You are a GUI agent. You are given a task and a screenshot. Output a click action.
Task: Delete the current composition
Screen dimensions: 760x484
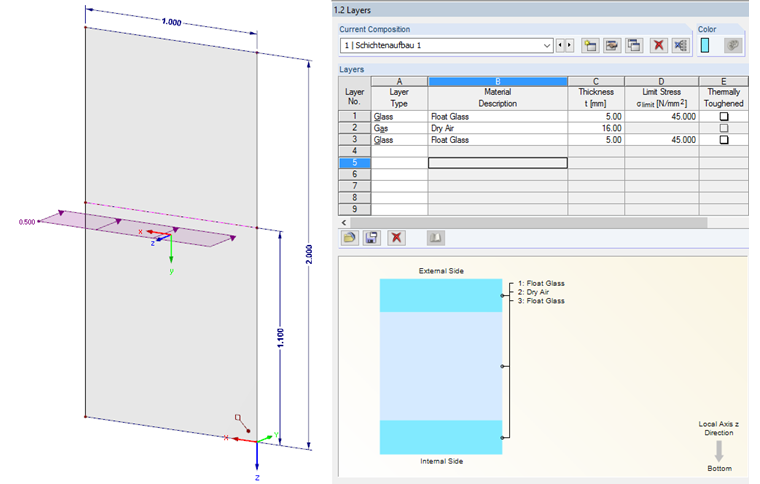tap(658, 46)
